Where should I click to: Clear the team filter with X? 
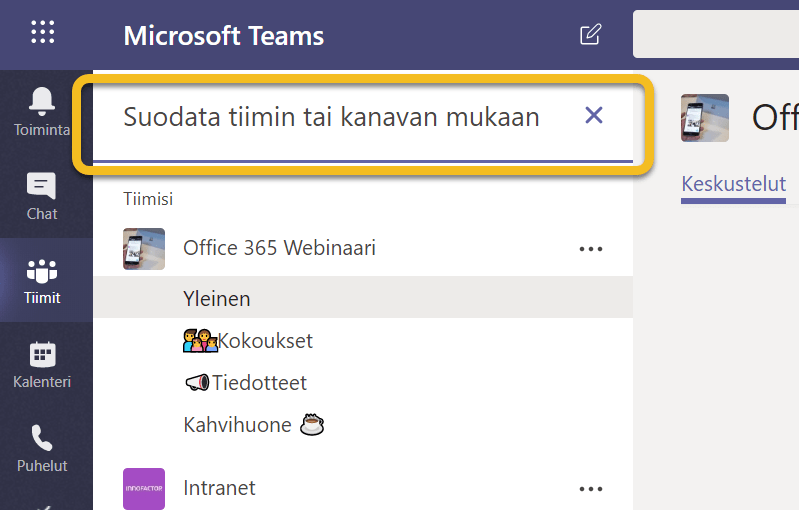click(594, 116)
